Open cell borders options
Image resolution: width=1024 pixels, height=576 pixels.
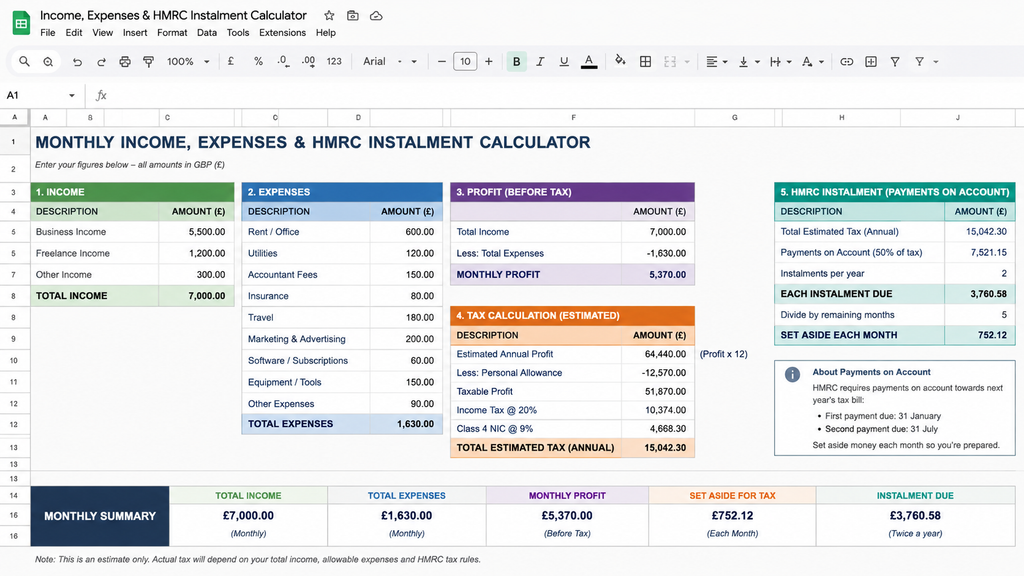click(x=645, y=61)
